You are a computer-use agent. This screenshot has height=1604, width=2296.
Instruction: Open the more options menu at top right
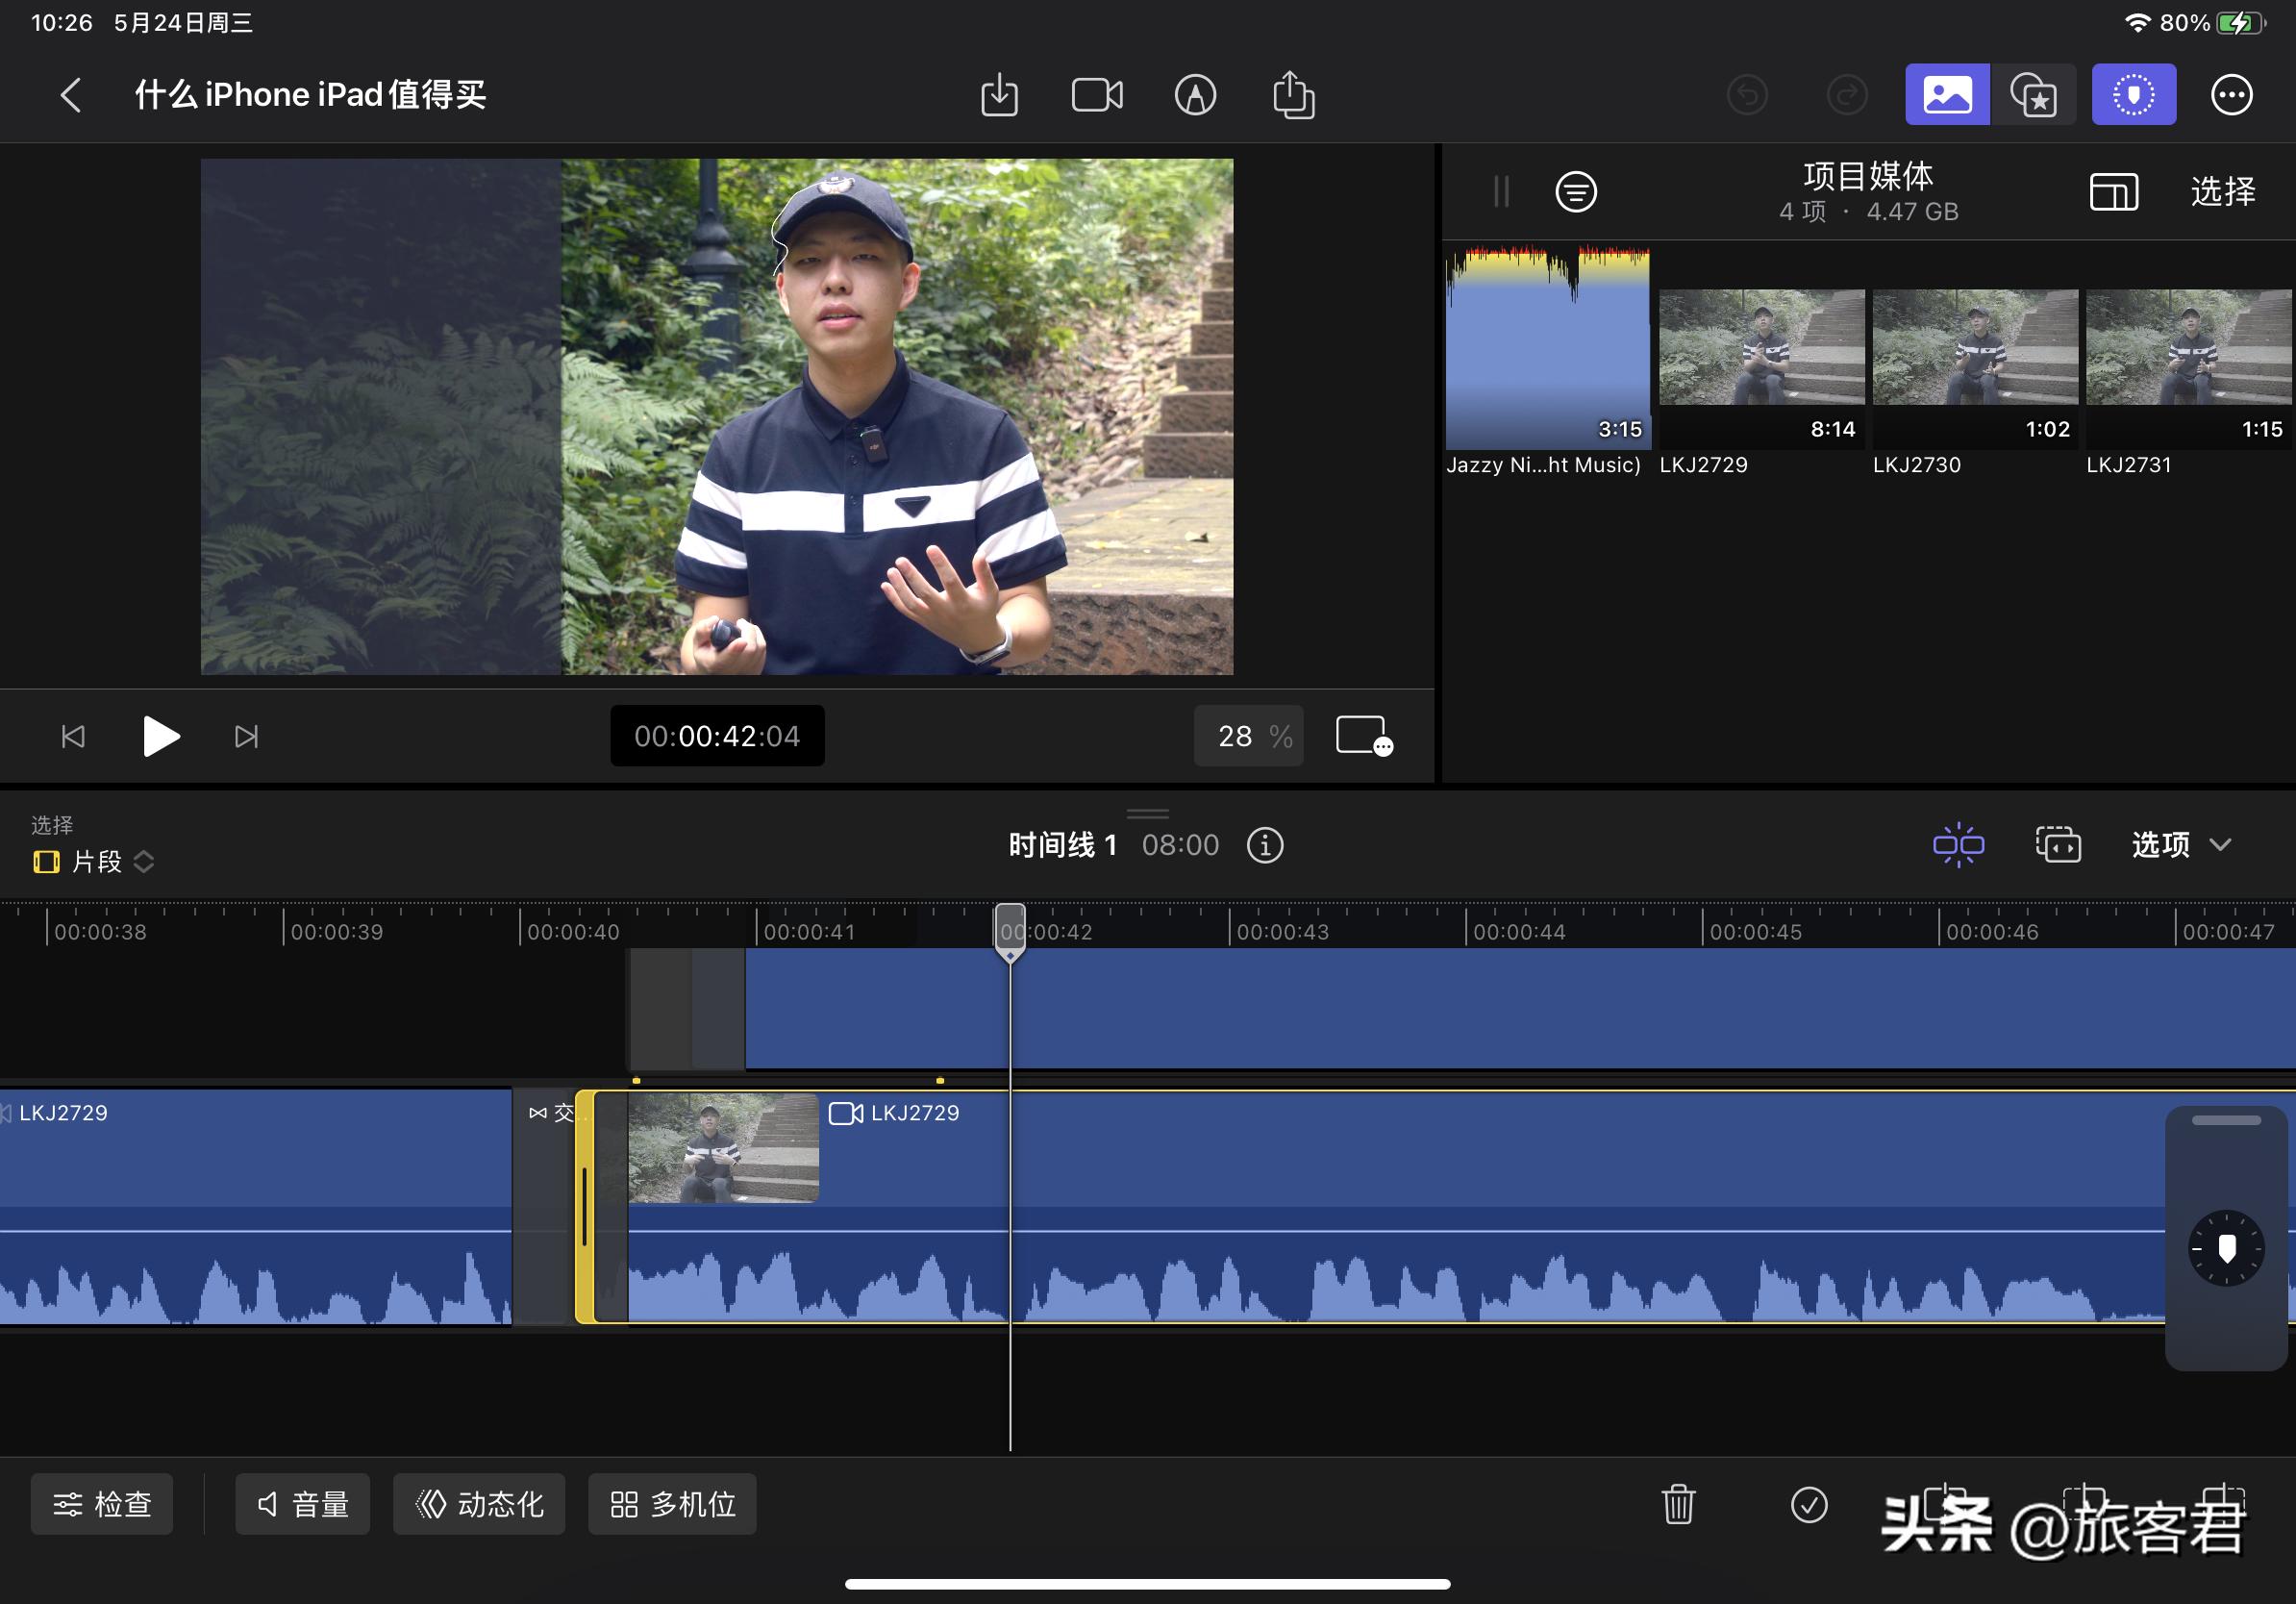[2231, 93]
